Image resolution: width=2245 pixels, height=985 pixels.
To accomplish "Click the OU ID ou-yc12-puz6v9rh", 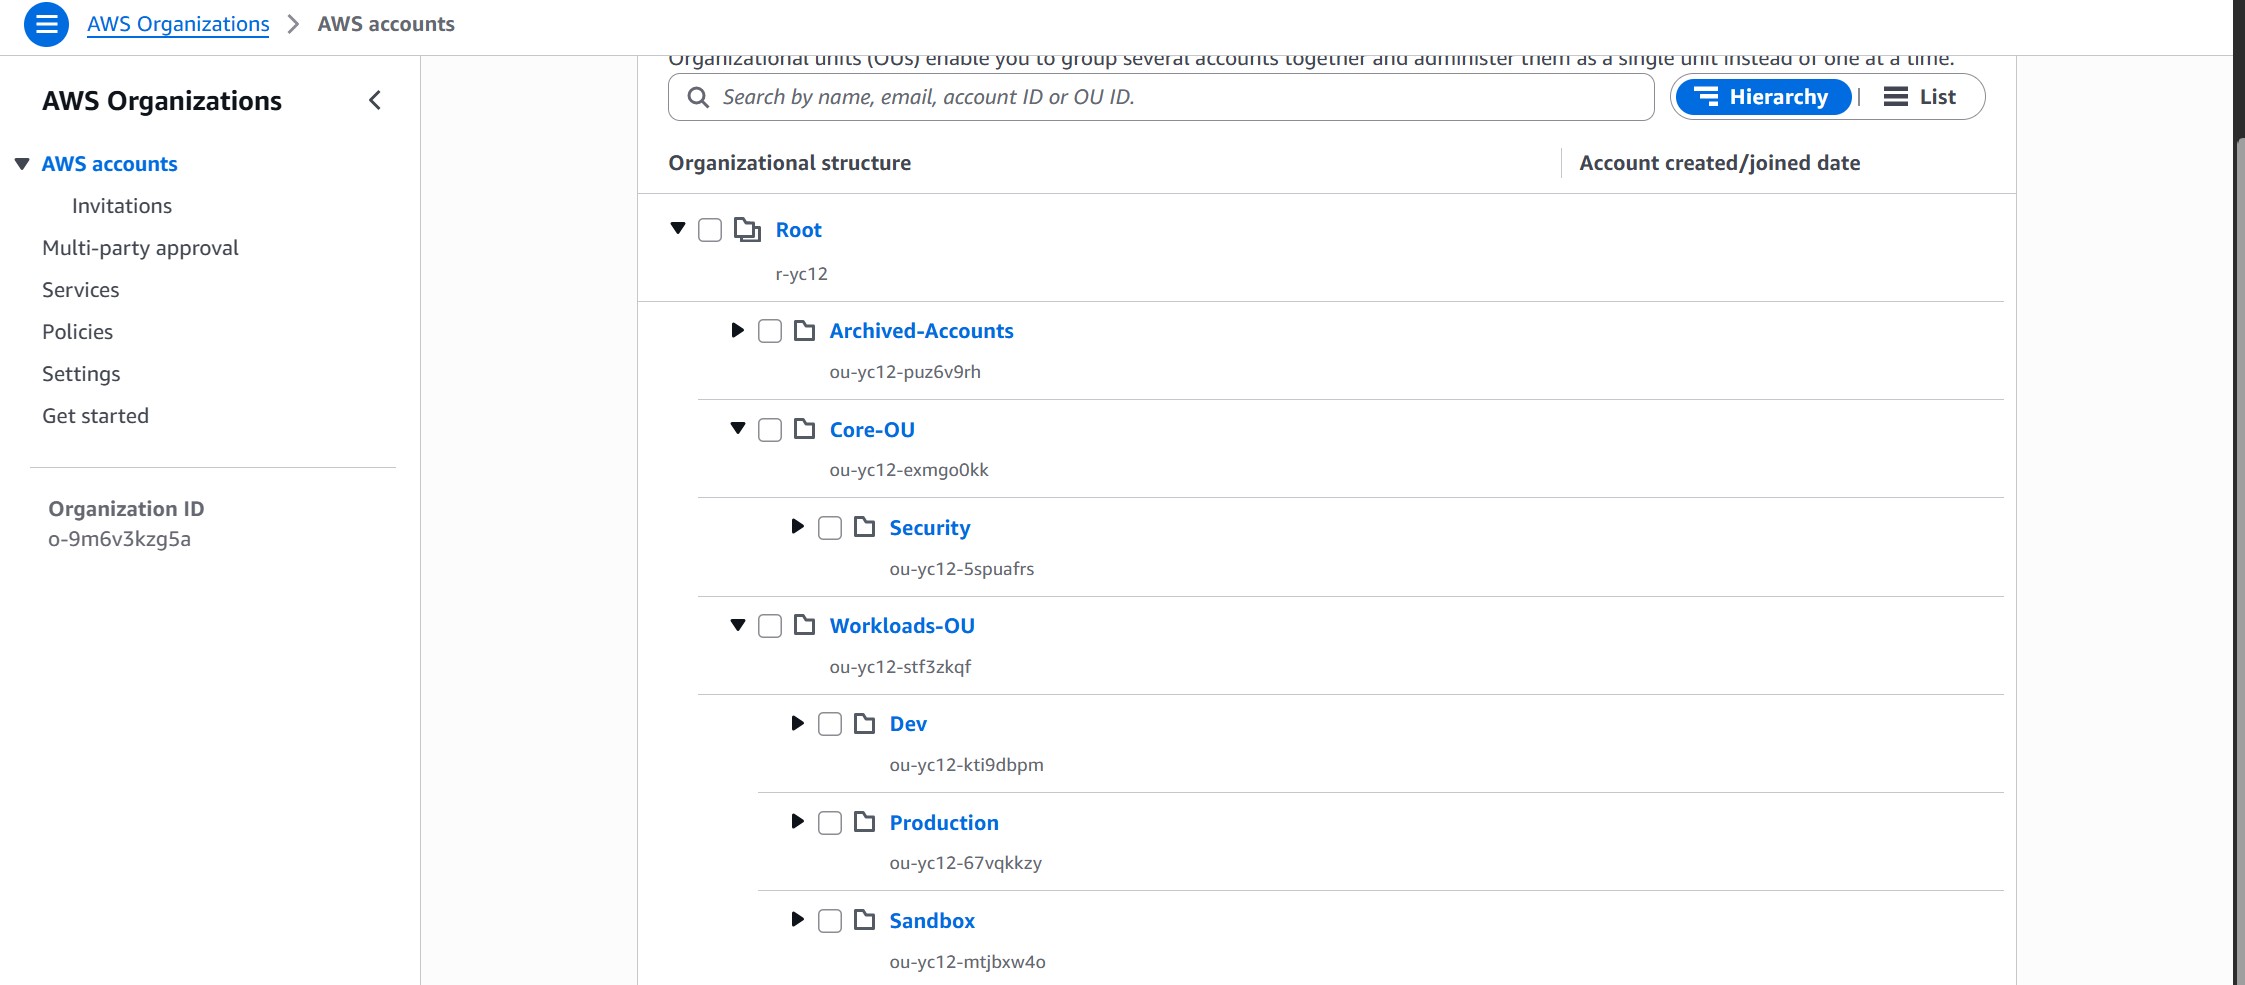I will [905, 372].
